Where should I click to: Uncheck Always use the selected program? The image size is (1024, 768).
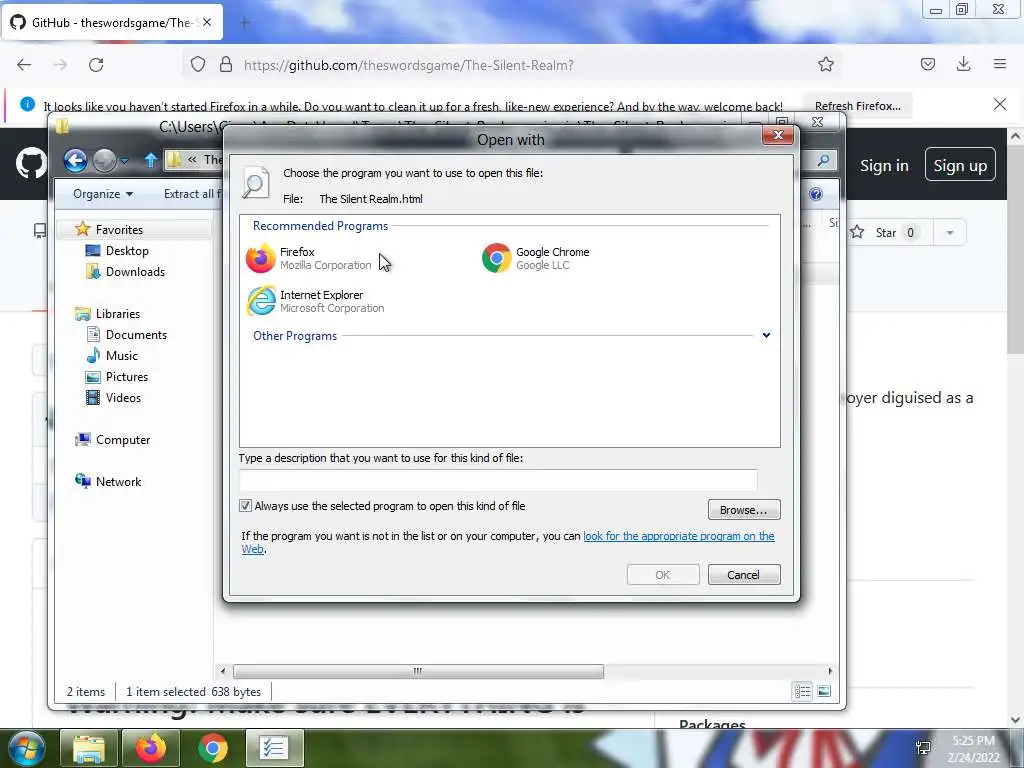tap(246, 506)
